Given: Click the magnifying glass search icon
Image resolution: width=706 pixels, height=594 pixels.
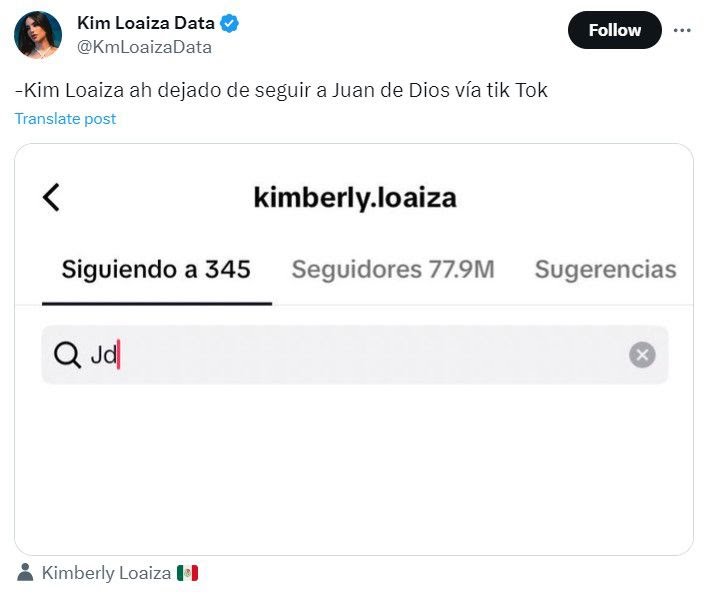Looking at the screenshot, I should (67, 355).
